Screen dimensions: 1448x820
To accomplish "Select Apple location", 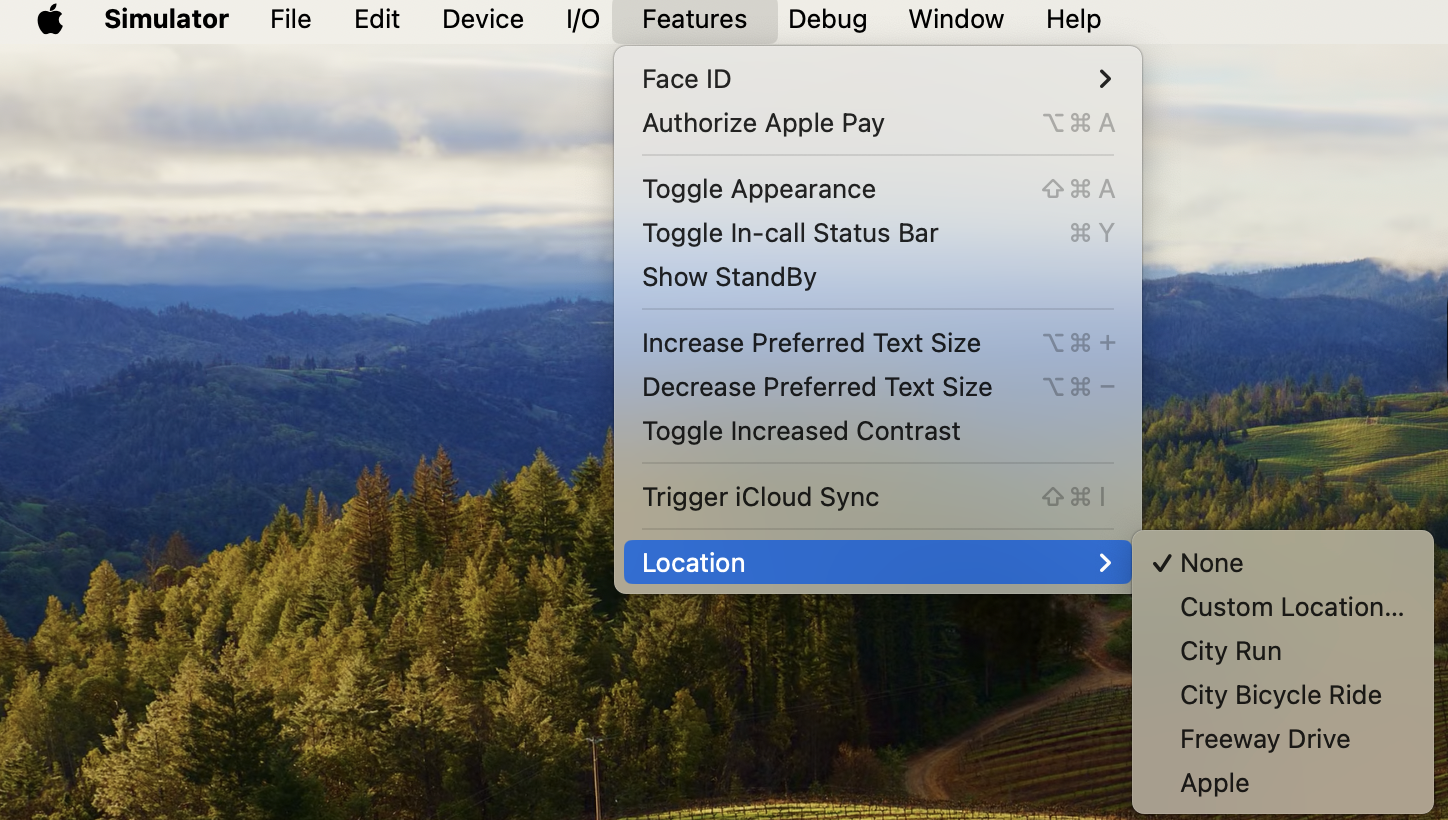I will (1283, 782).
